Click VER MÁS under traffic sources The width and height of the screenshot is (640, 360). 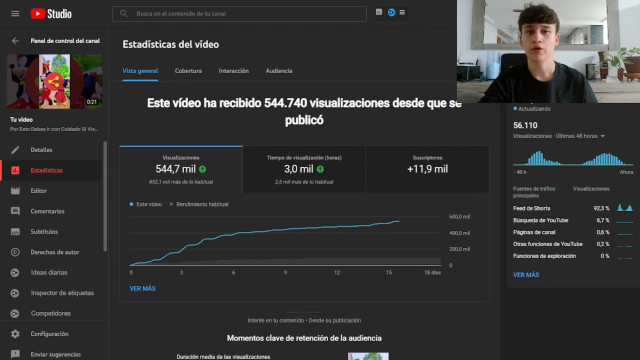pyautogui.click(x=526, y=275)
